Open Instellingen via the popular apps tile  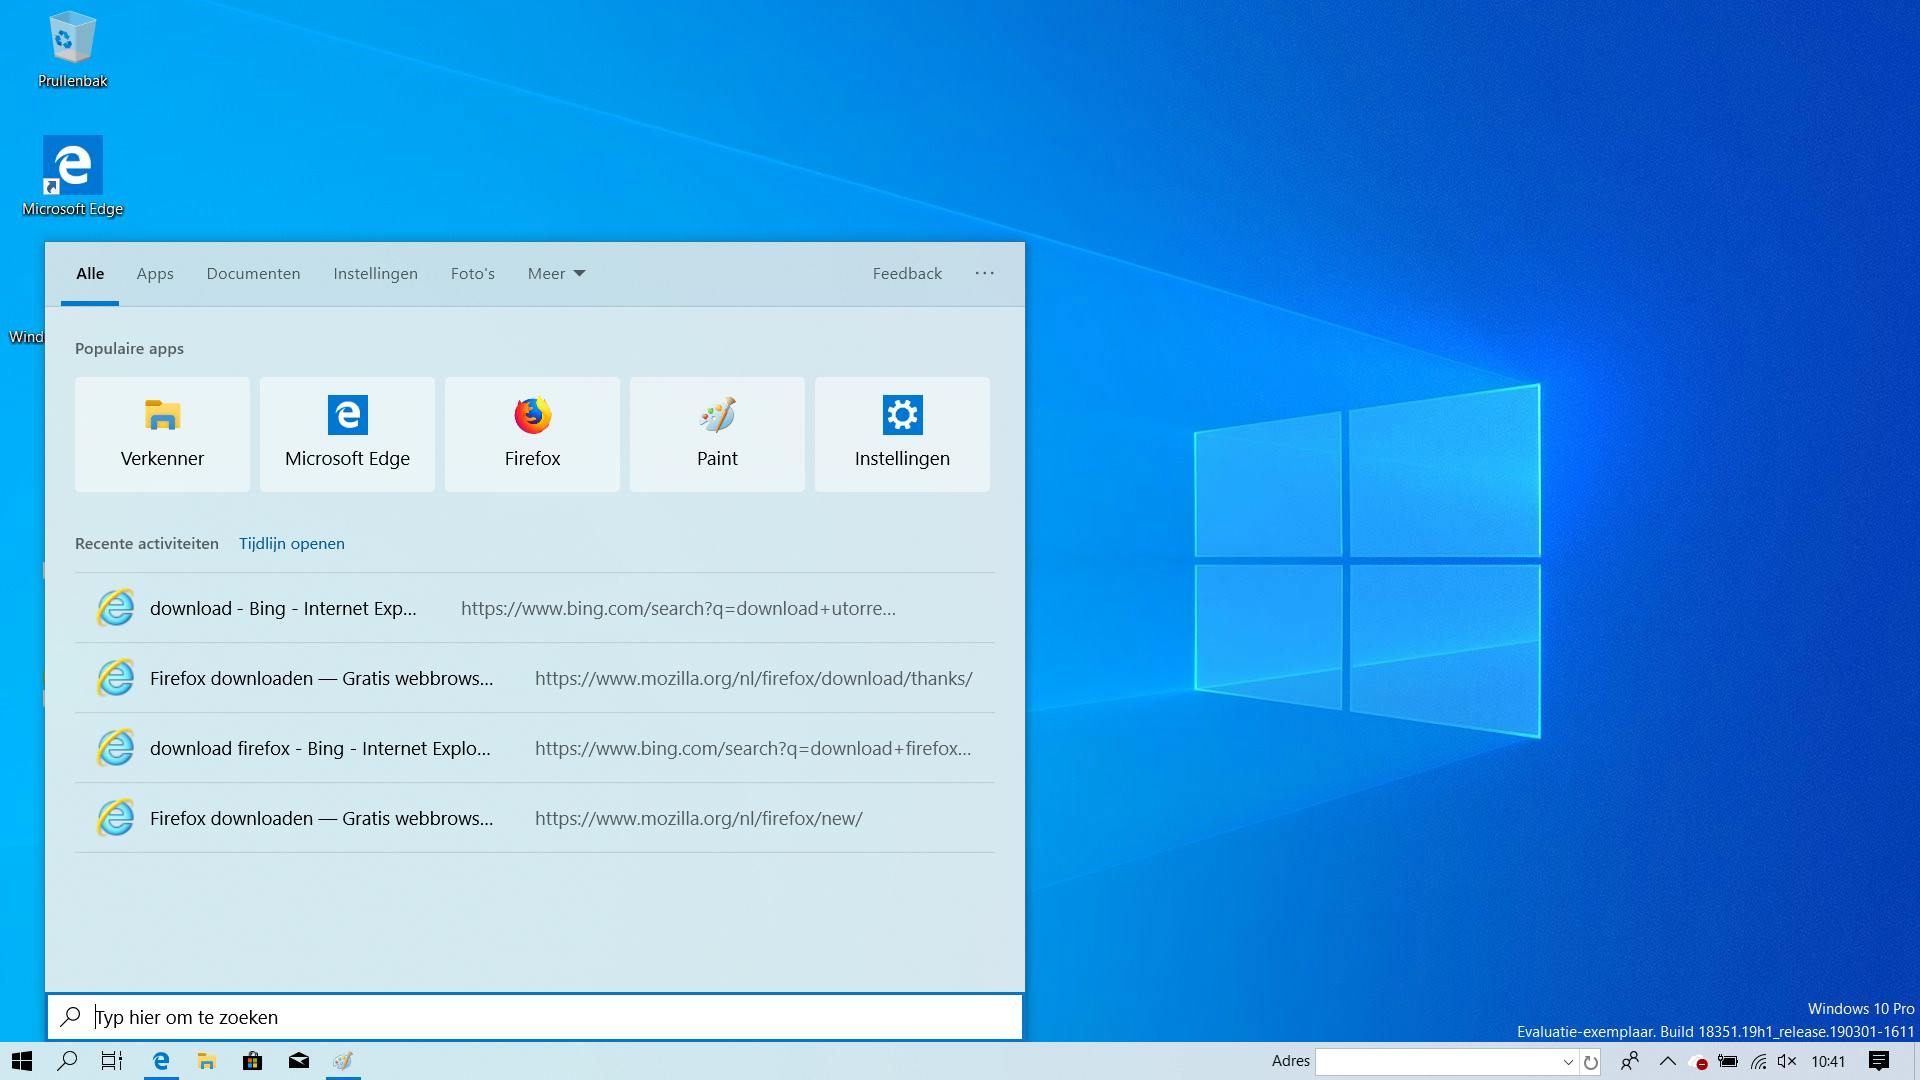[901, 434]
